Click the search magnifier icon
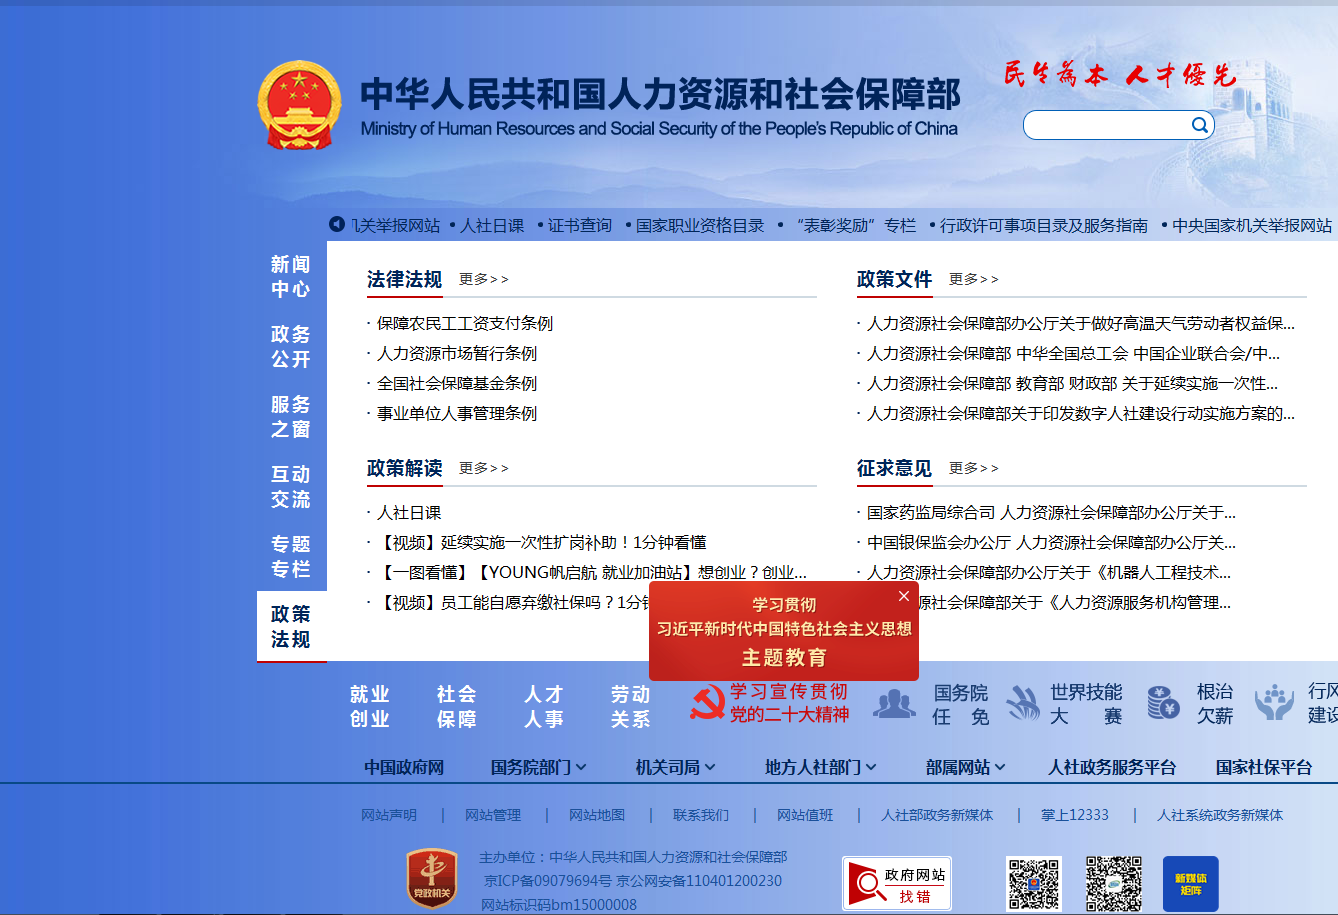Screen dimensions: 1338x915 click(x=1199, y=125)
